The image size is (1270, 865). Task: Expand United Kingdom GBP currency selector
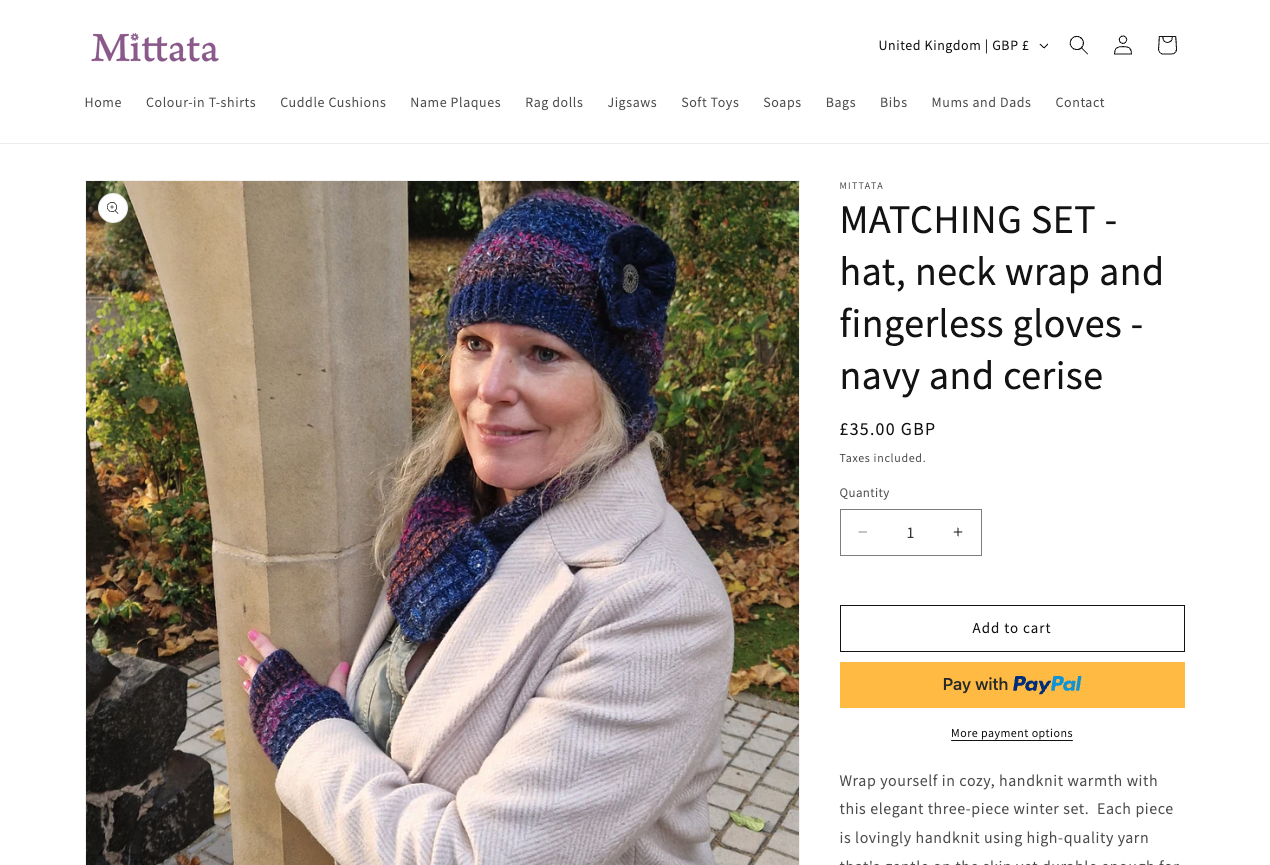coord(963,45)
